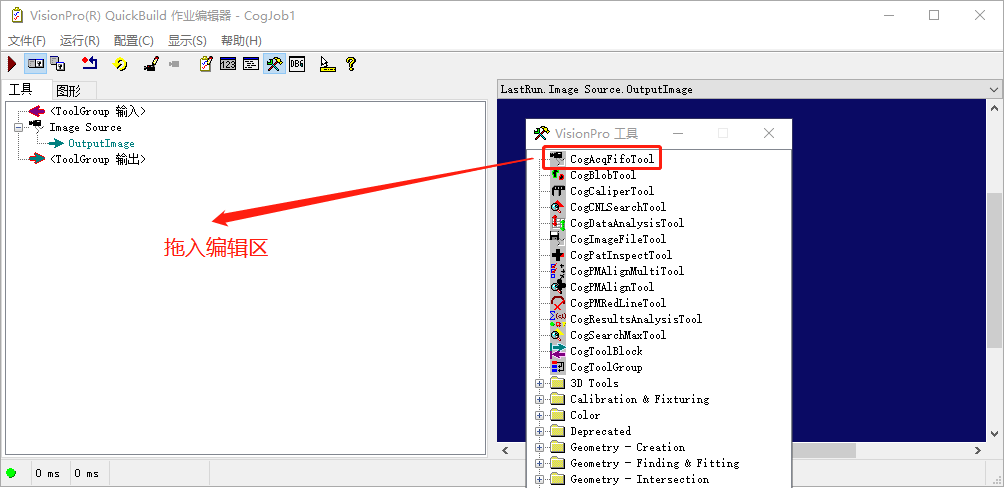Viewport: 1004px width, 488px height.
Task: Click the green status indicator light
Action: [12, 473]
